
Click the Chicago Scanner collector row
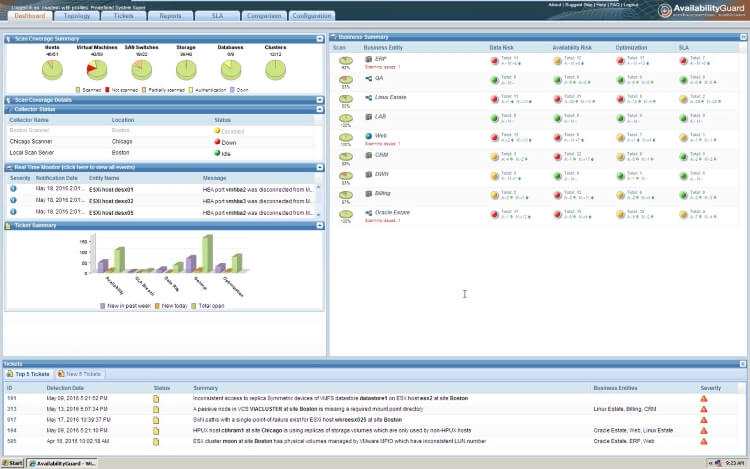[160, 142]
